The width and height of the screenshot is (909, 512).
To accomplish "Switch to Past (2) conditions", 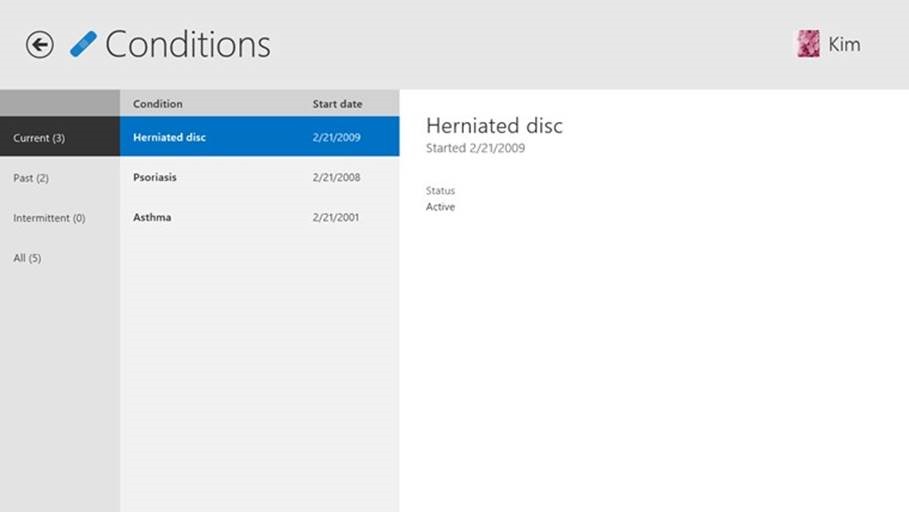I will click(31, 178).
